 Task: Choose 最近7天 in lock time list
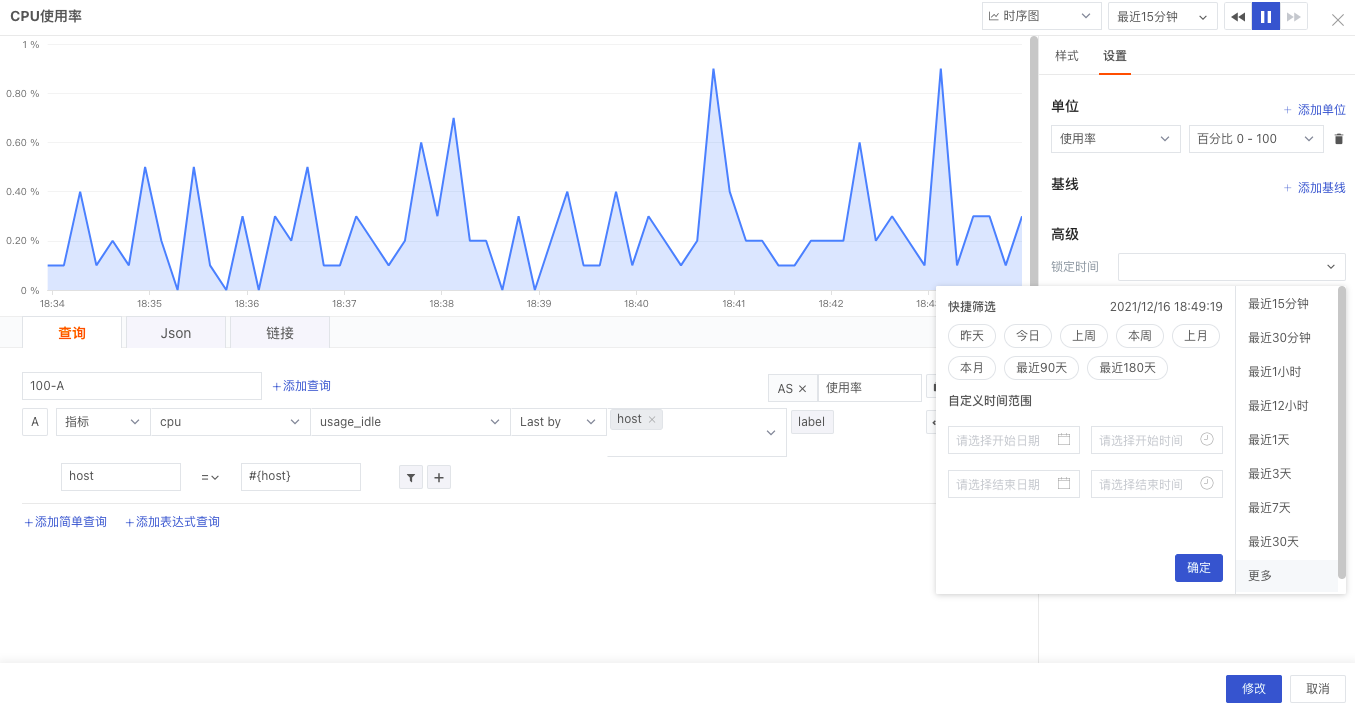click(x=1286, y=508)
